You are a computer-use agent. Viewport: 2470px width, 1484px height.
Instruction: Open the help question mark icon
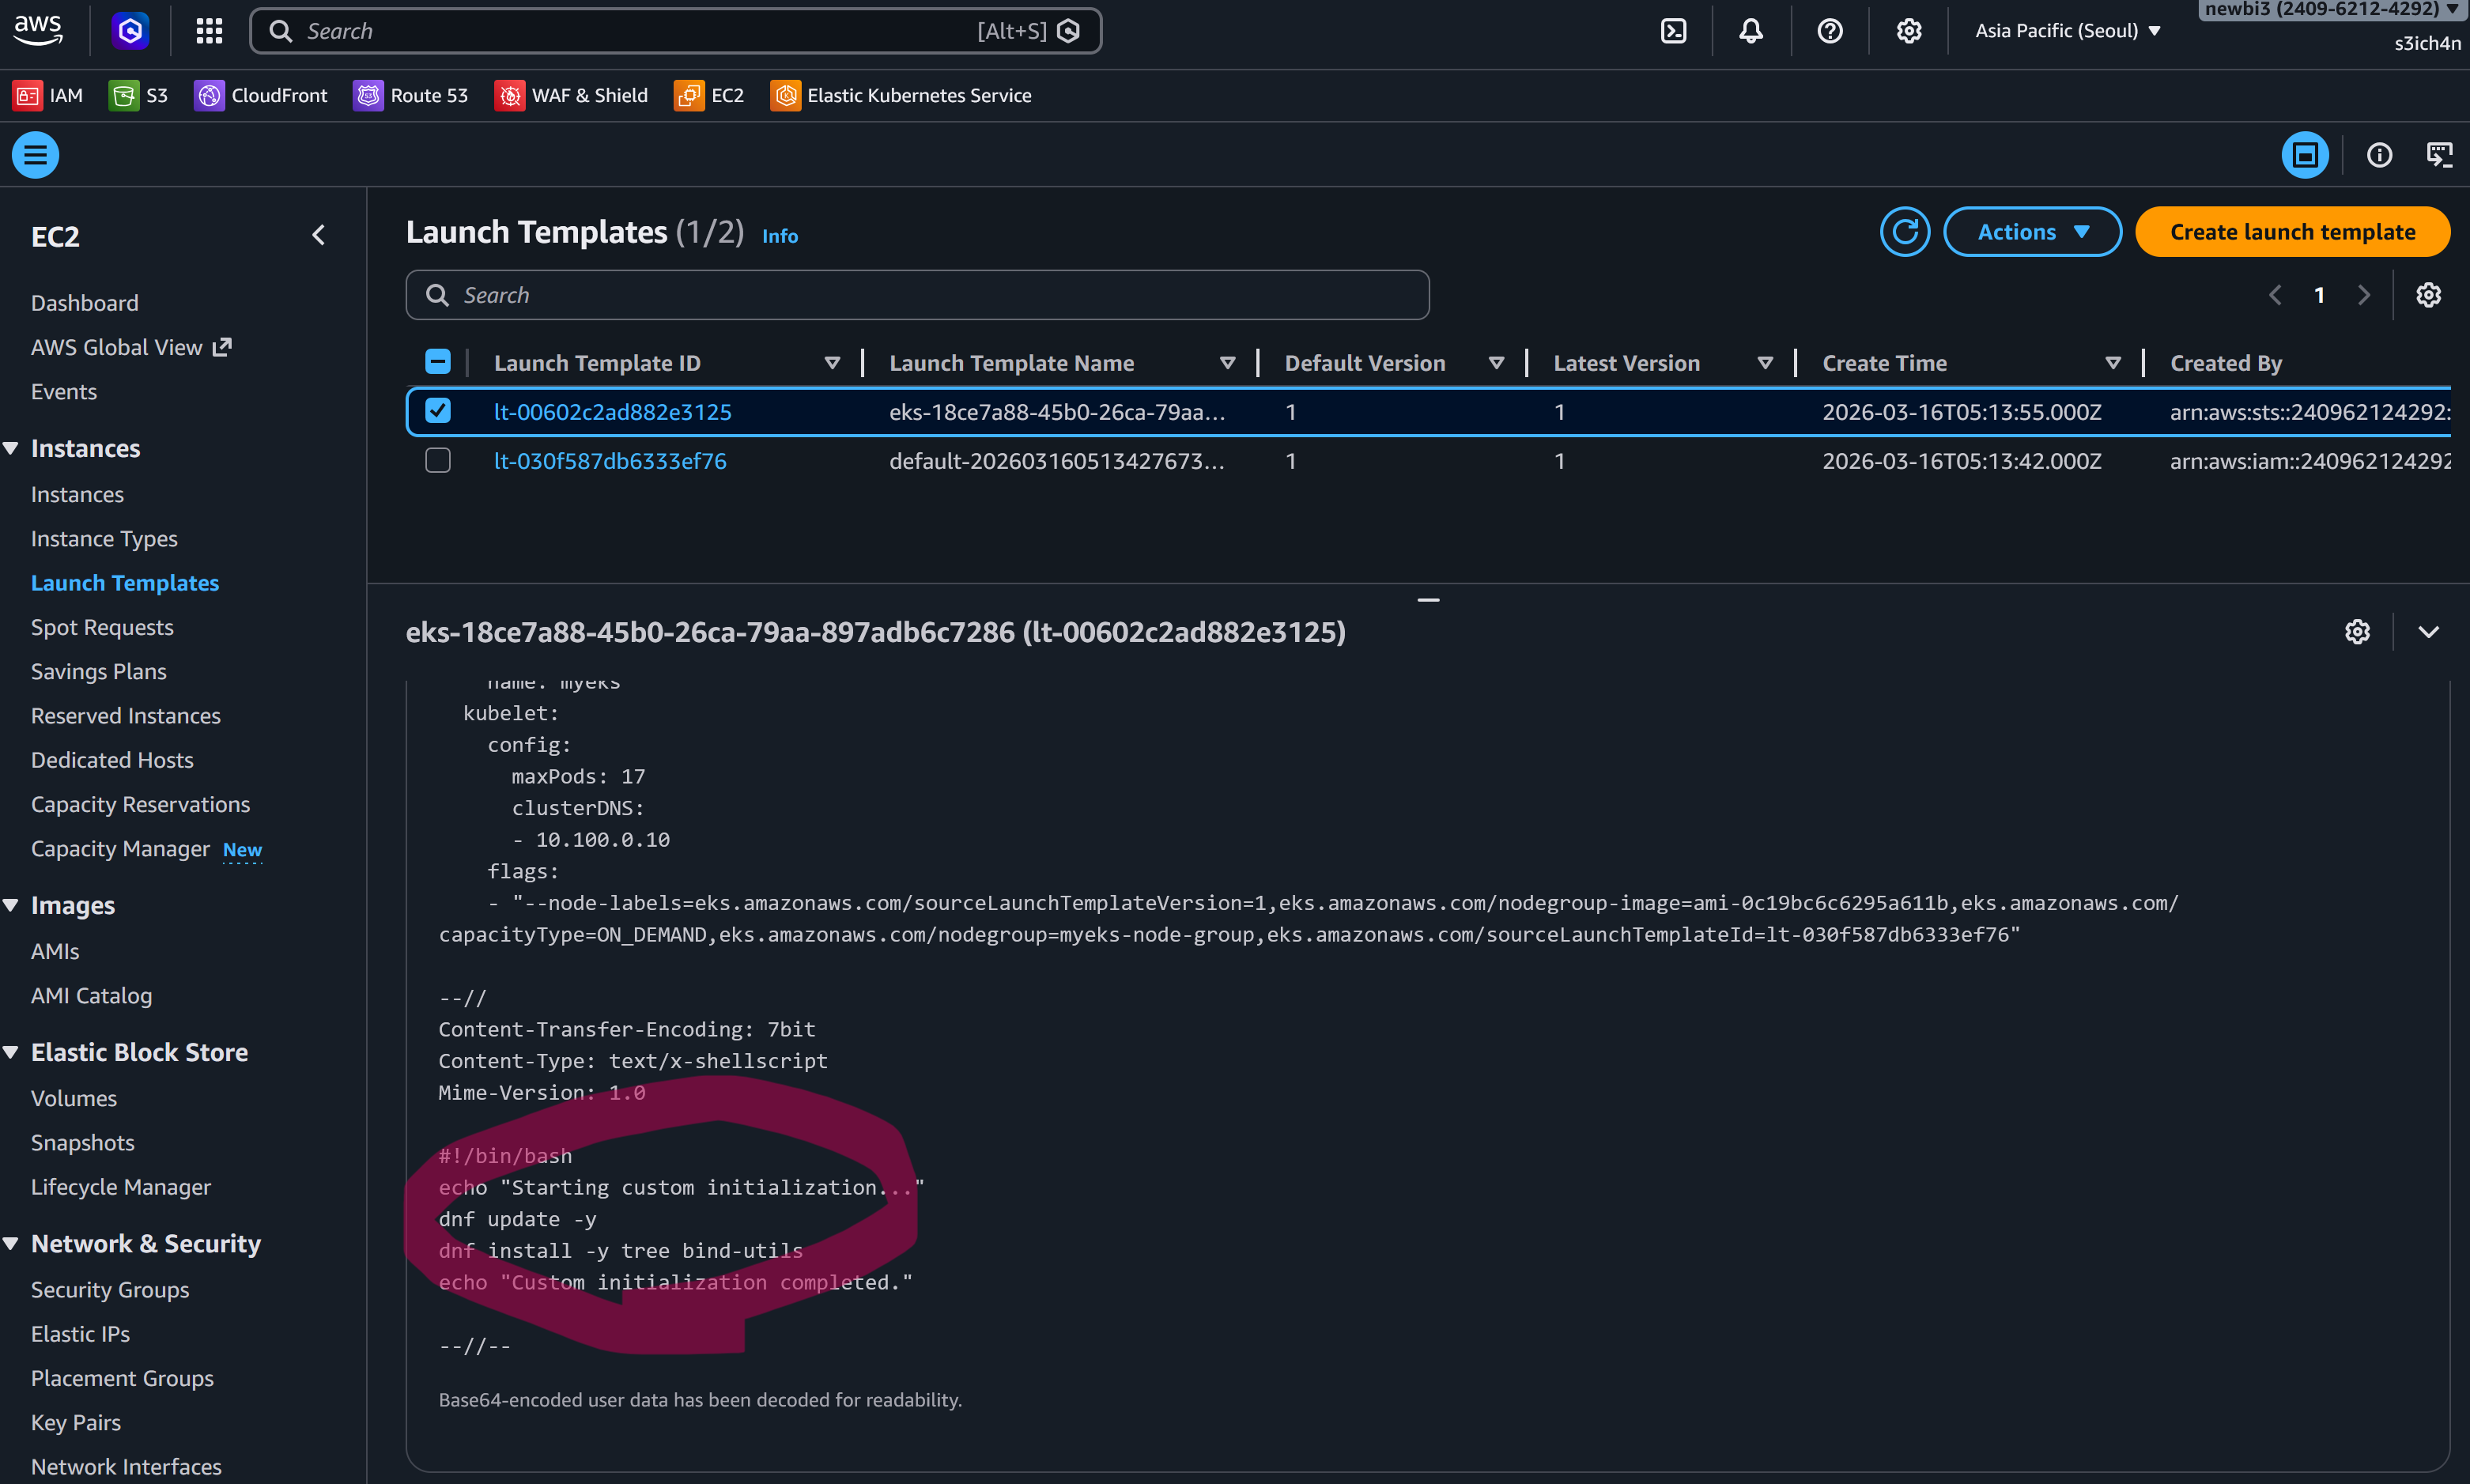(x=1830, y=31)
